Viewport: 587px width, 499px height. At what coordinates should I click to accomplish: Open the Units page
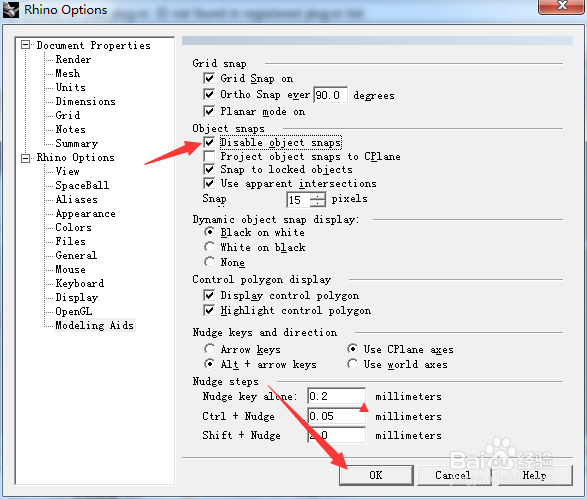tap(71, 87)
